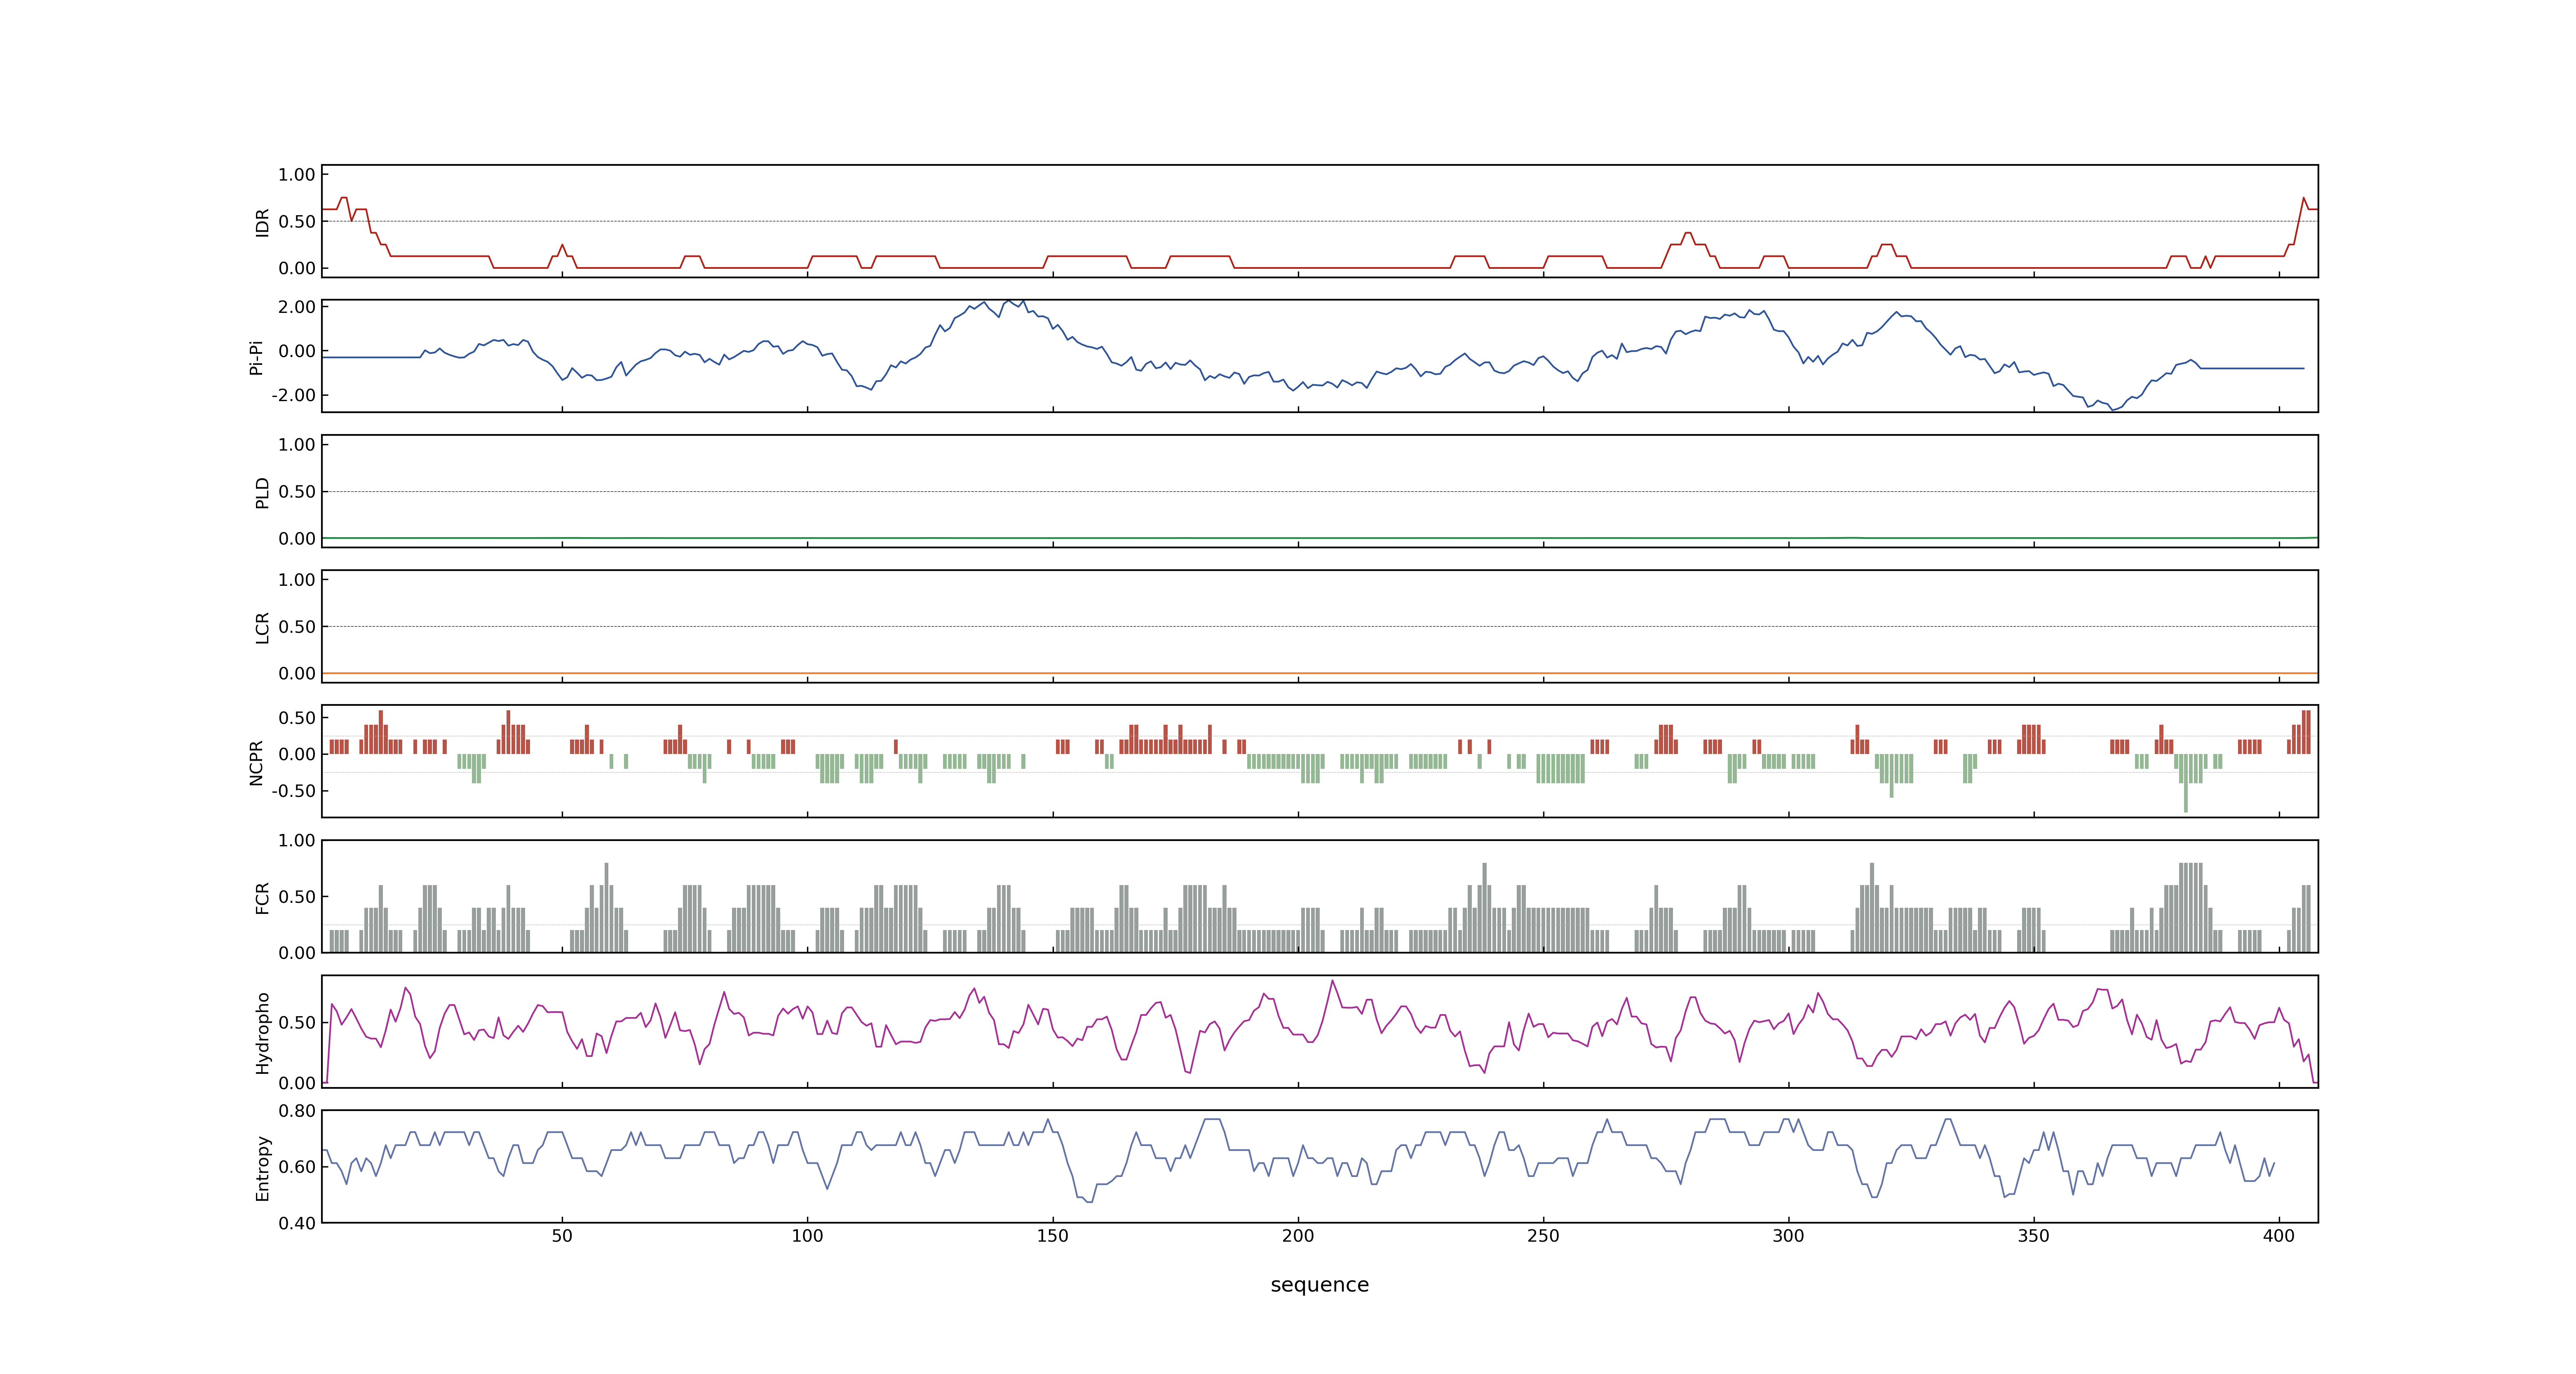The height and width of the screenshot is (1374, 2576).
Task: Click the 1.00 tick on LCR axis
Action: click(297, 580)
